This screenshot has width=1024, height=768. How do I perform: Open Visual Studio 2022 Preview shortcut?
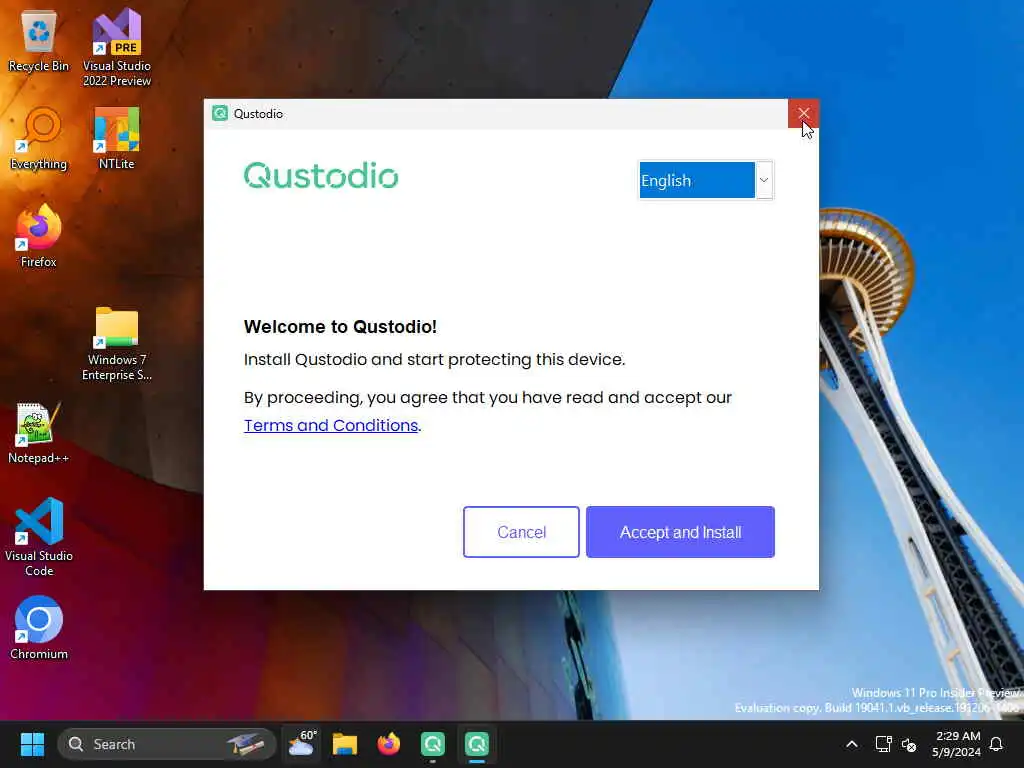point(117,47)
